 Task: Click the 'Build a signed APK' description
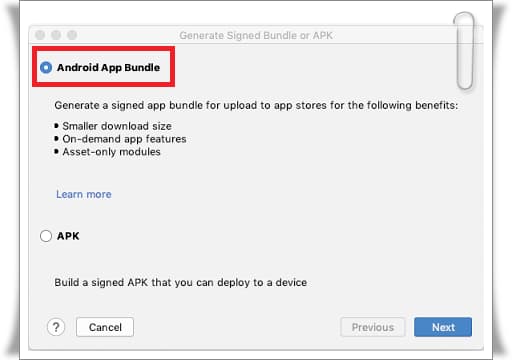point(181,282)
